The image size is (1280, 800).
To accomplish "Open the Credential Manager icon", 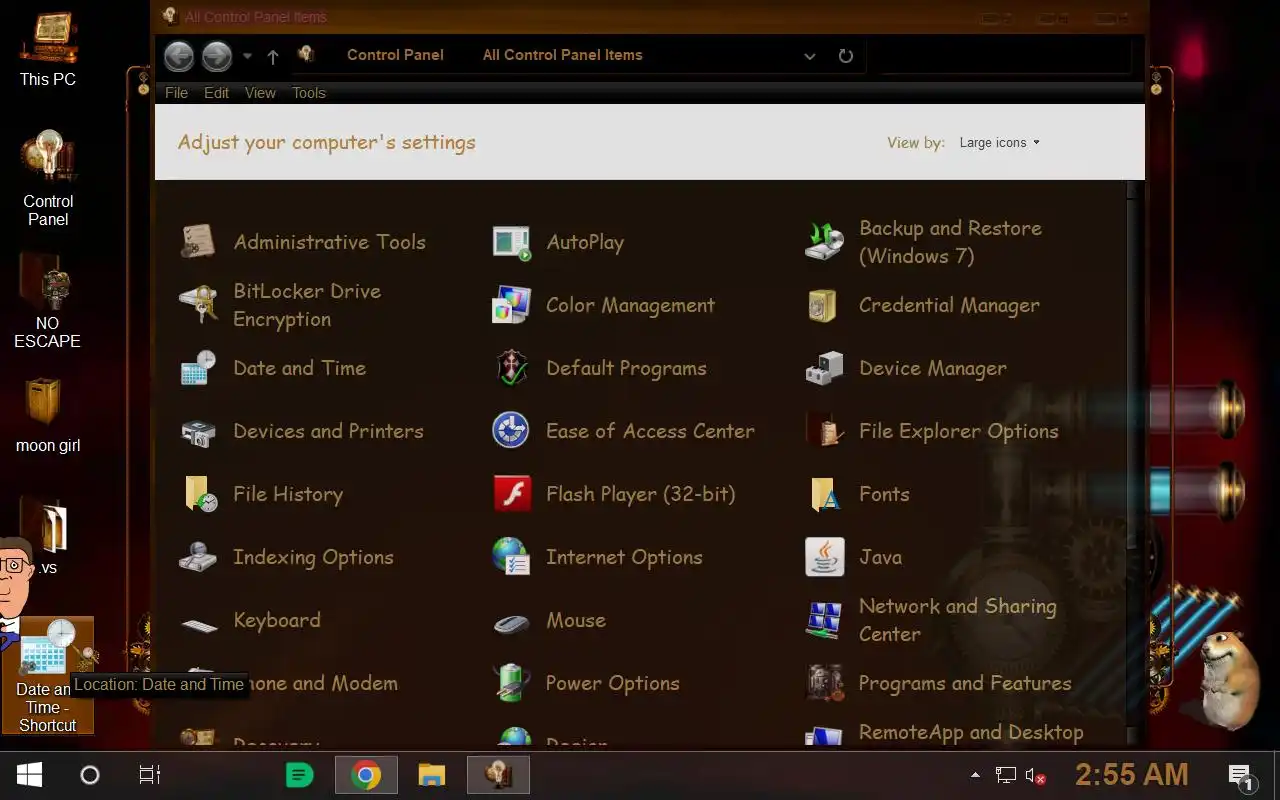I will pos(824,305).
